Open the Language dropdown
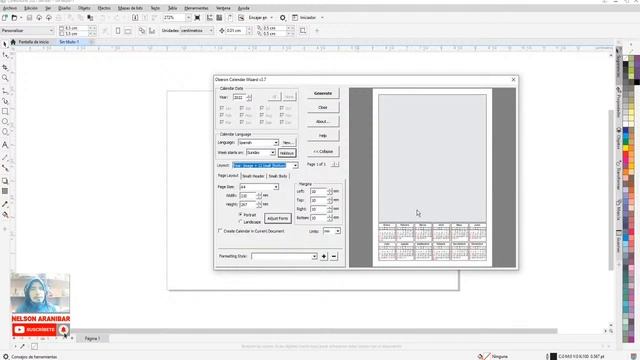 point(276,142)
